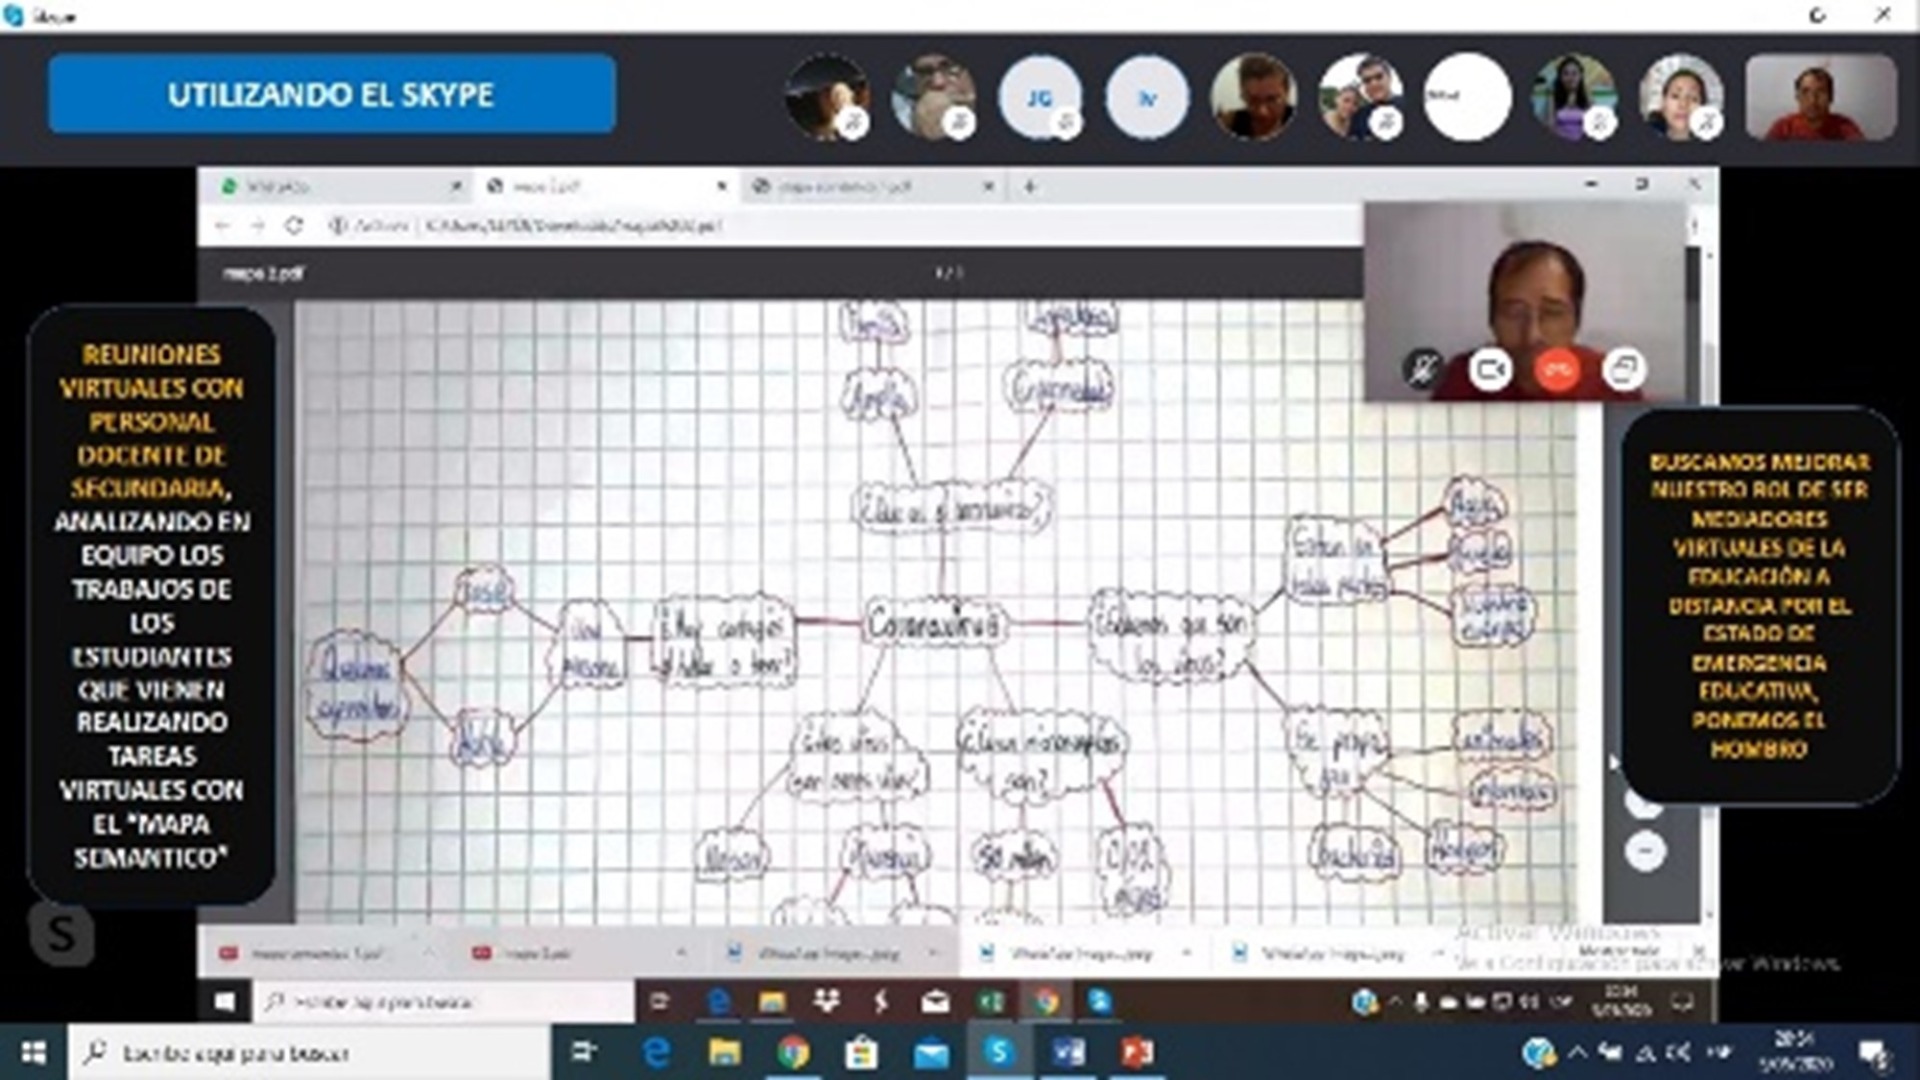Open the Action Center notifications icon
The height and width of the screenshot is (1080, 1920).
point(1873,1052)
